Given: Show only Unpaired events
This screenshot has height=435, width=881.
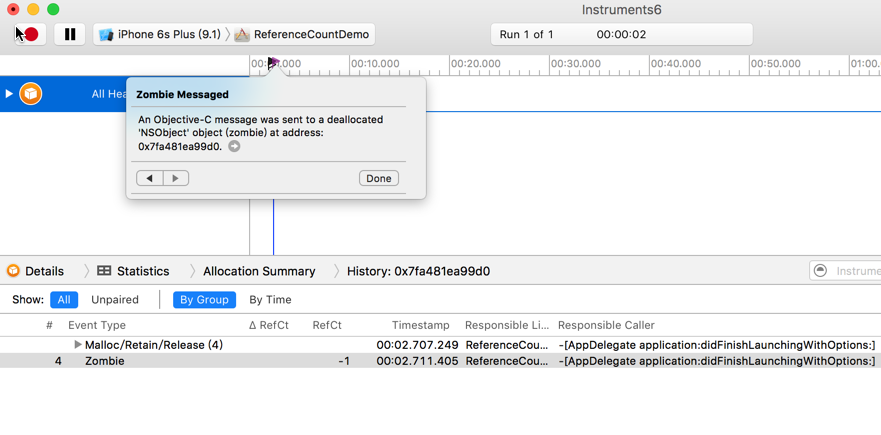Looking at the screenshot, I should (x=115, y=300).
